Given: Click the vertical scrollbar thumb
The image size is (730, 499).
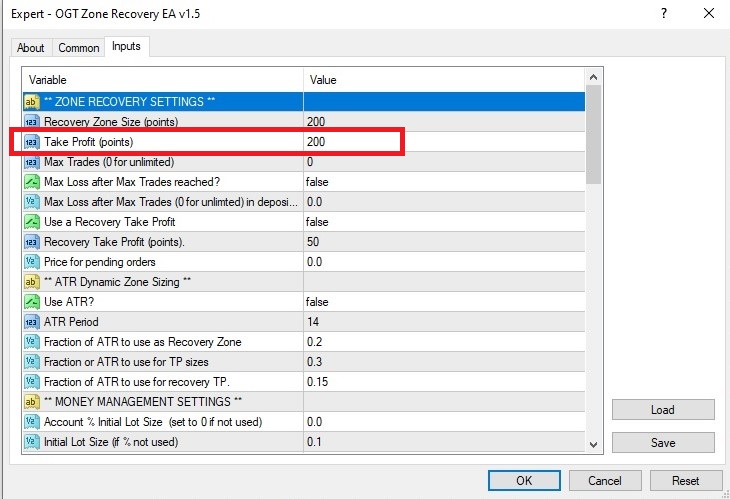Looking at the screenshot, I should 593,135.
